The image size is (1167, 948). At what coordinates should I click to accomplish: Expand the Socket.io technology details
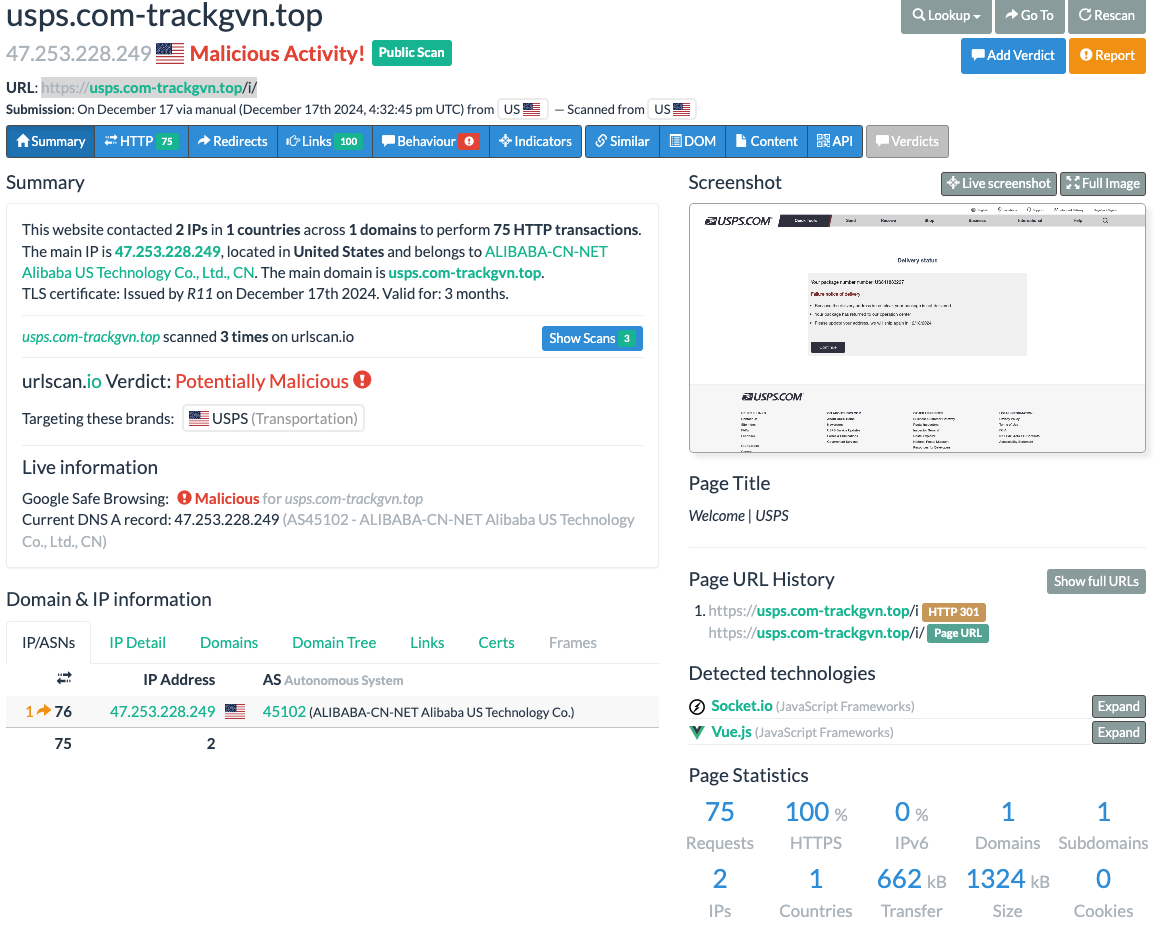click(1118, 706)
